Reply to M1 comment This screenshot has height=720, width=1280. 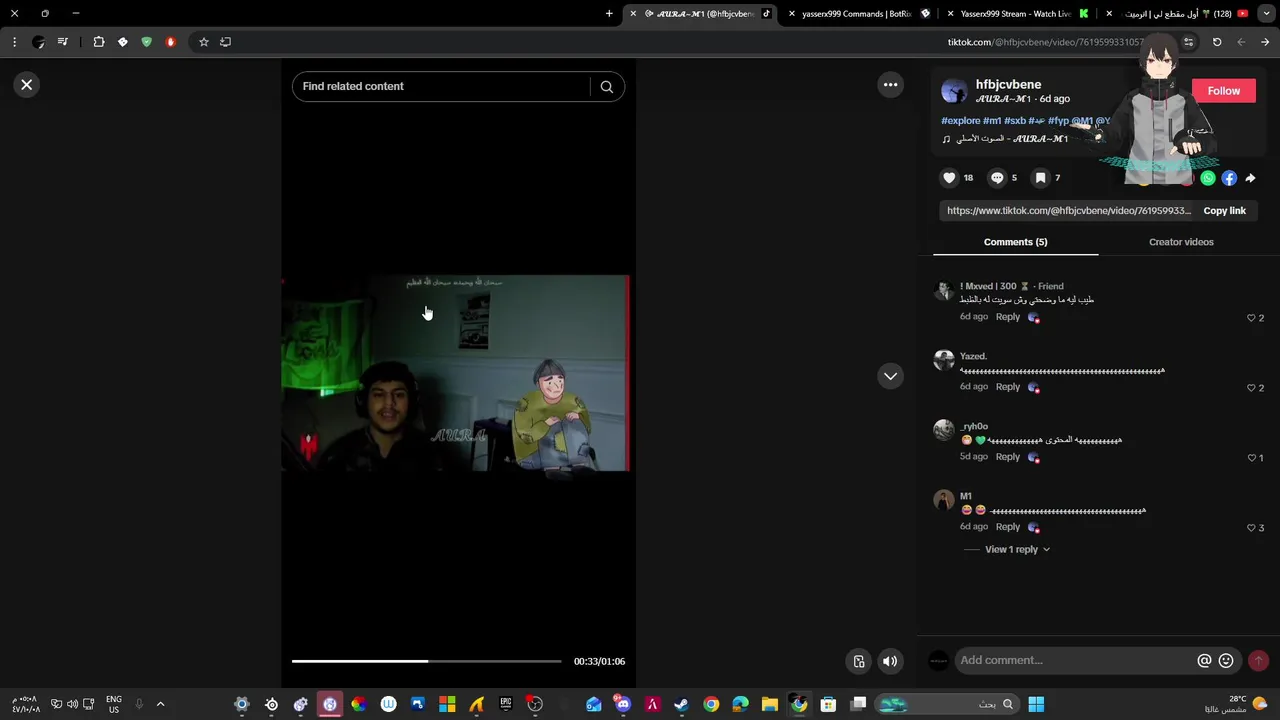[1007, 527]
